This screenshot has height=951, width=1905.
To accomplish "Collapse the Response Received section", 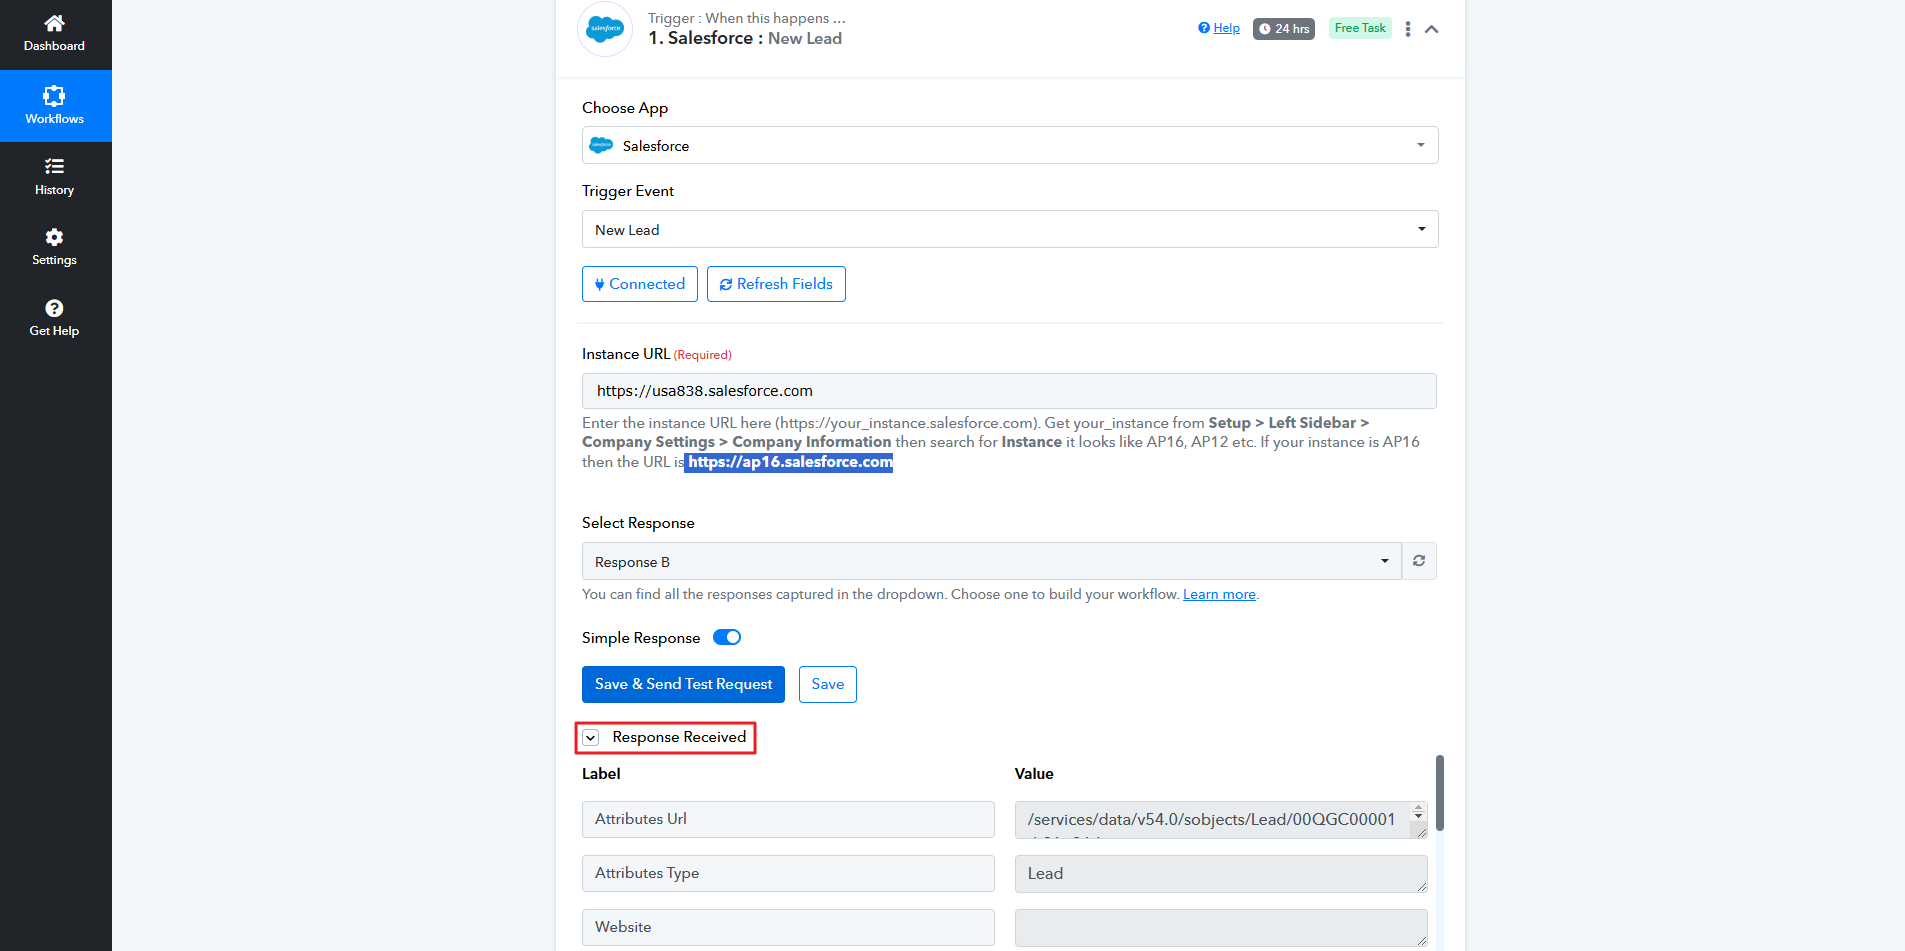I will point(591,738).
